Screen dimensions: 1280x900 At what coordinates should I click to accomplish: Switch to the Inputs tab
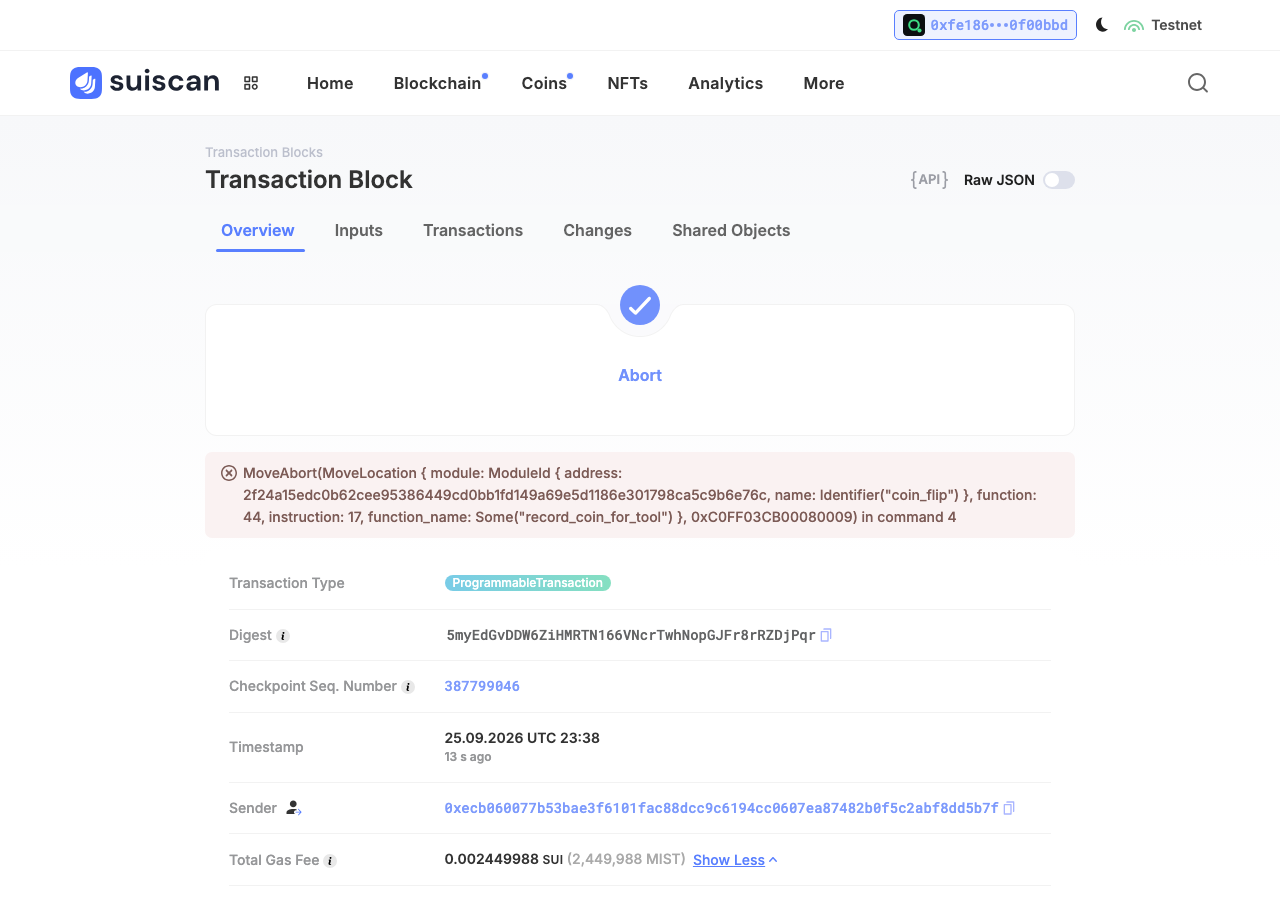(359, 230)
